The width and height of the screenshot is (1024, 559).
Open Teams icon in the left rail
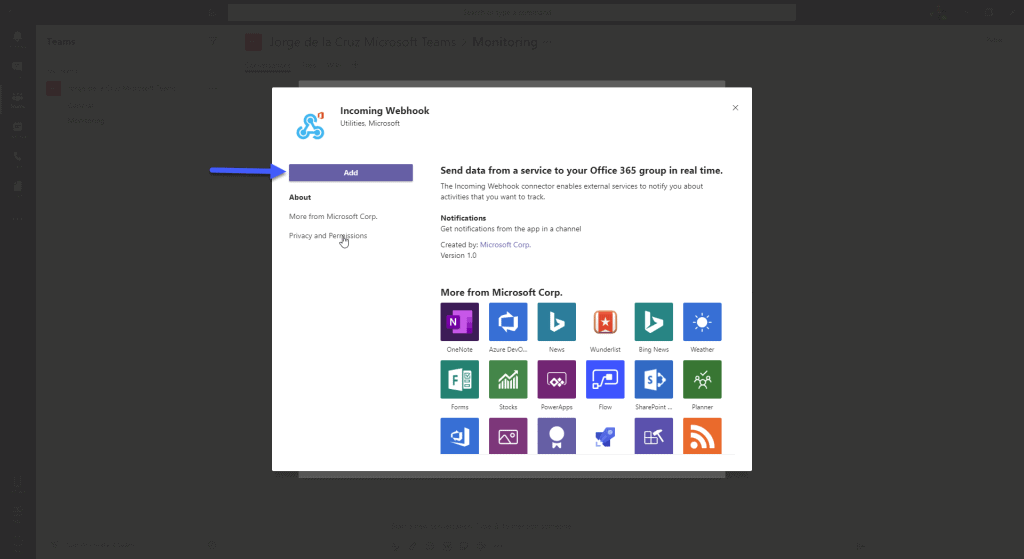[18, 99]
